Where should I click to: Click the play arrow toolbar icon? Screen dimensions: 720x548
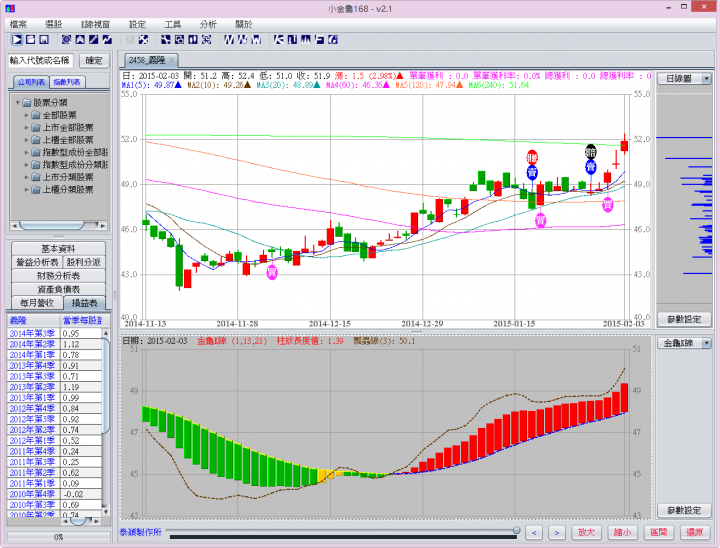(17, 40)
